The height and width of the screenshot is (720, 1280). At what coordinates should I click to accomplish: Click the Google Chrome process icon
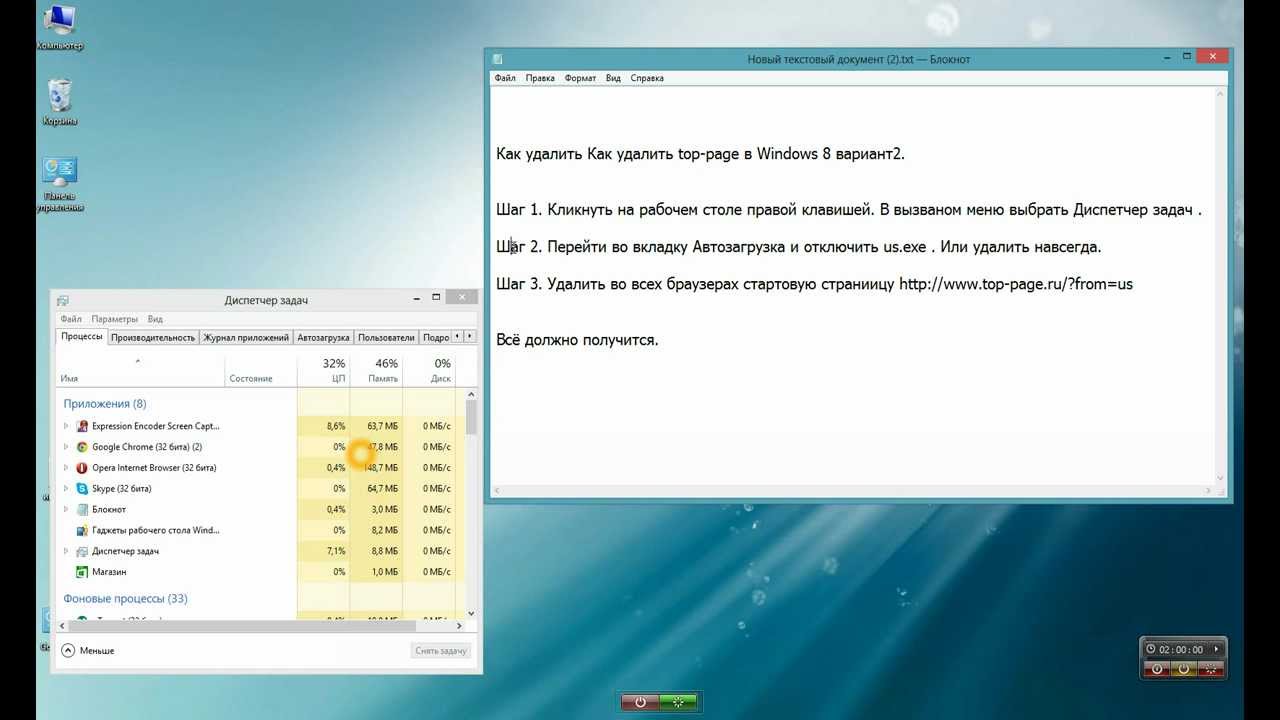pos(82,447)
